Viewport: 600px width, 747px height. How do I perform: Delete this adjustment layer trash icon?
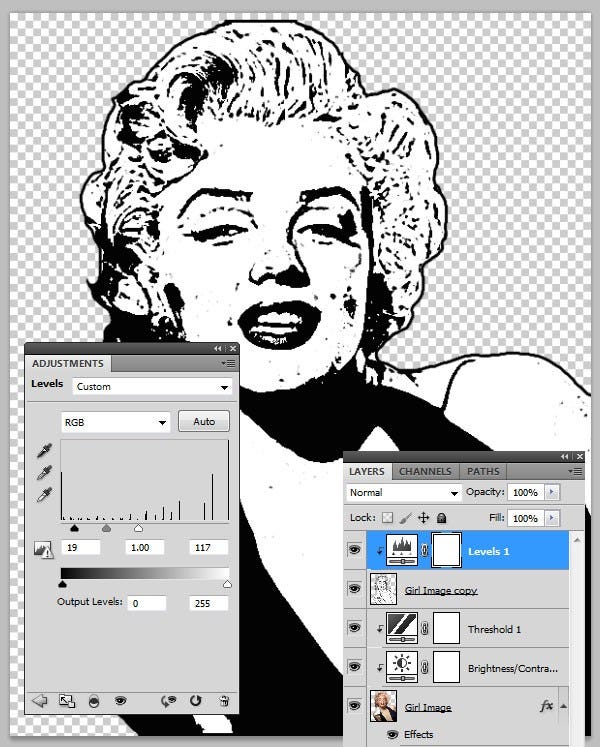click(x=224, y=701)
